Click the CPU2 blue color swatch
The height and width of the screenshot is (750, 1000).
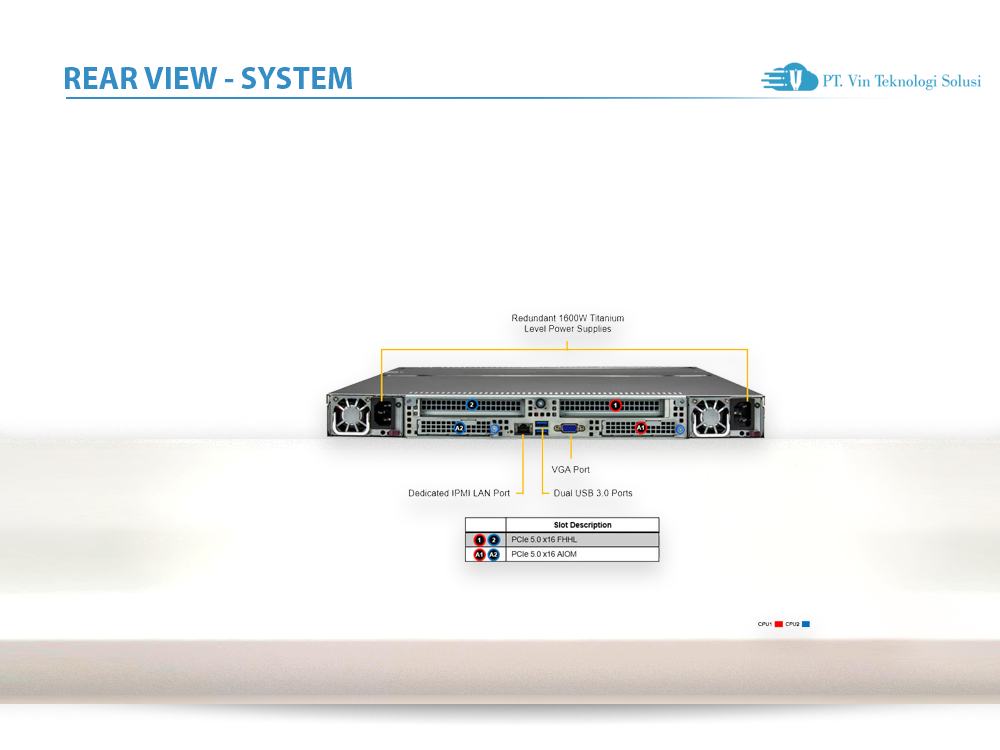806,624
